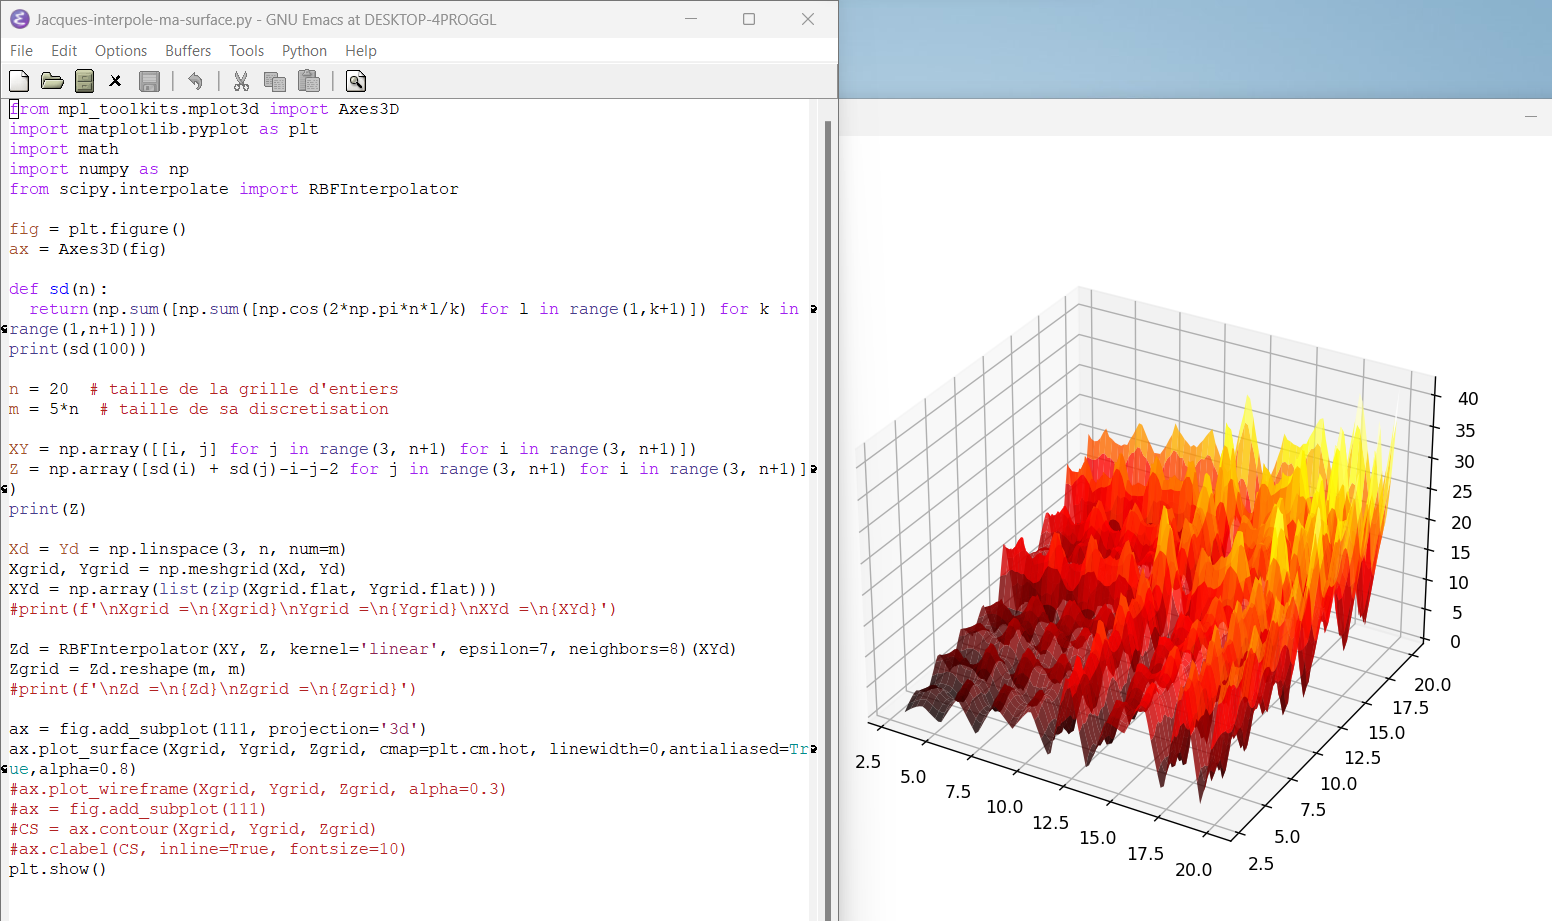
Task: Open the Python mode menu
Action: coord(304,51)
